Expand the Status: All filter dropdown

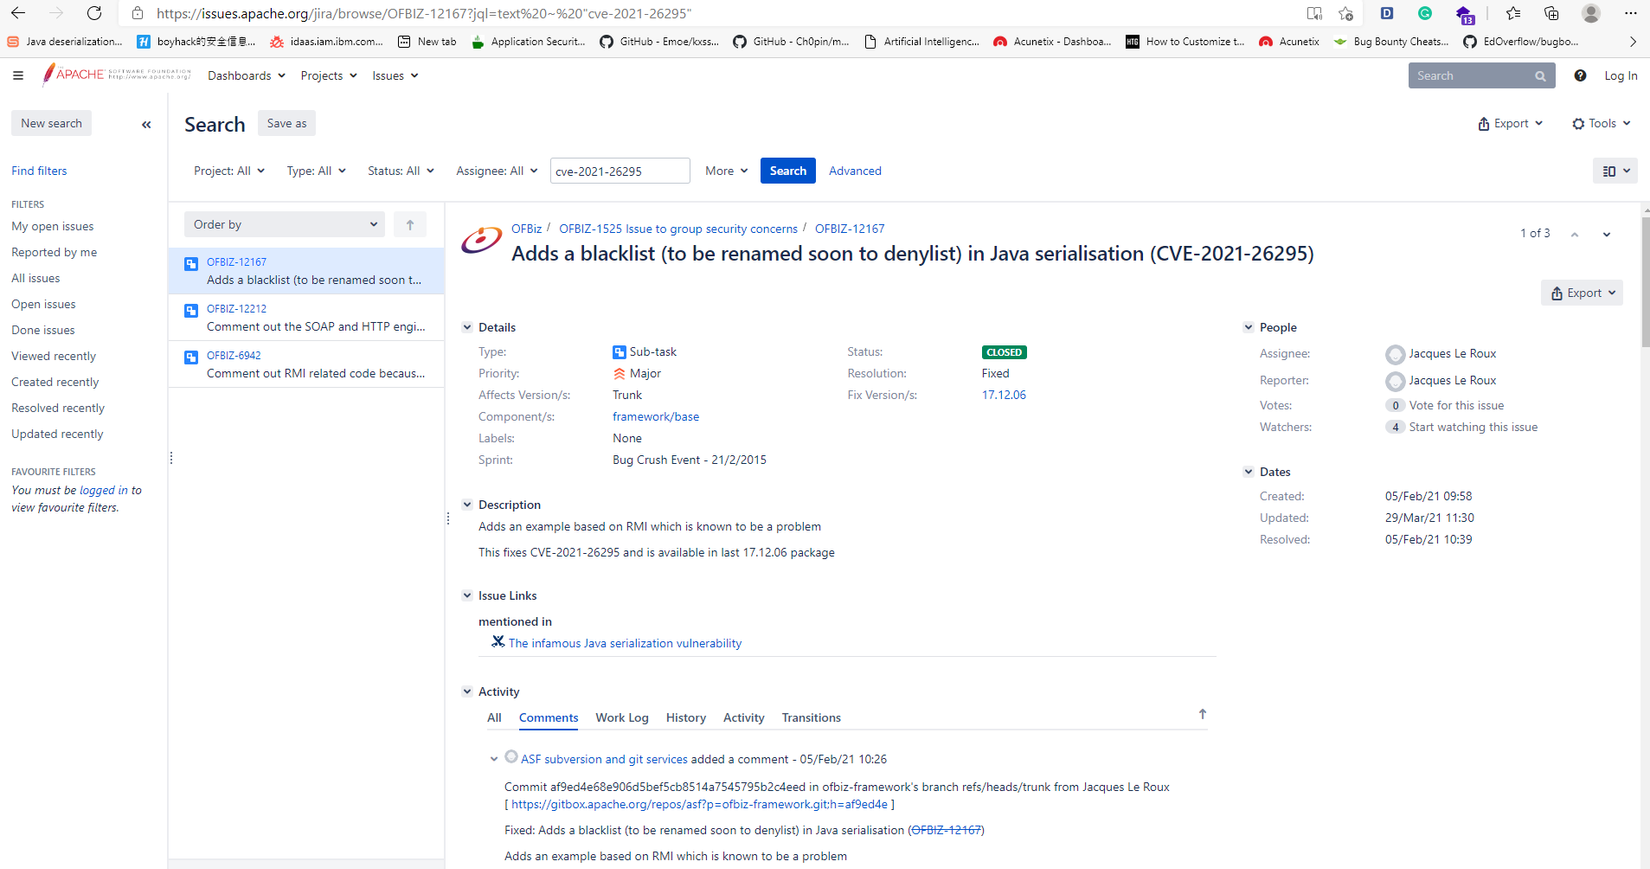[x=400, y=171]
